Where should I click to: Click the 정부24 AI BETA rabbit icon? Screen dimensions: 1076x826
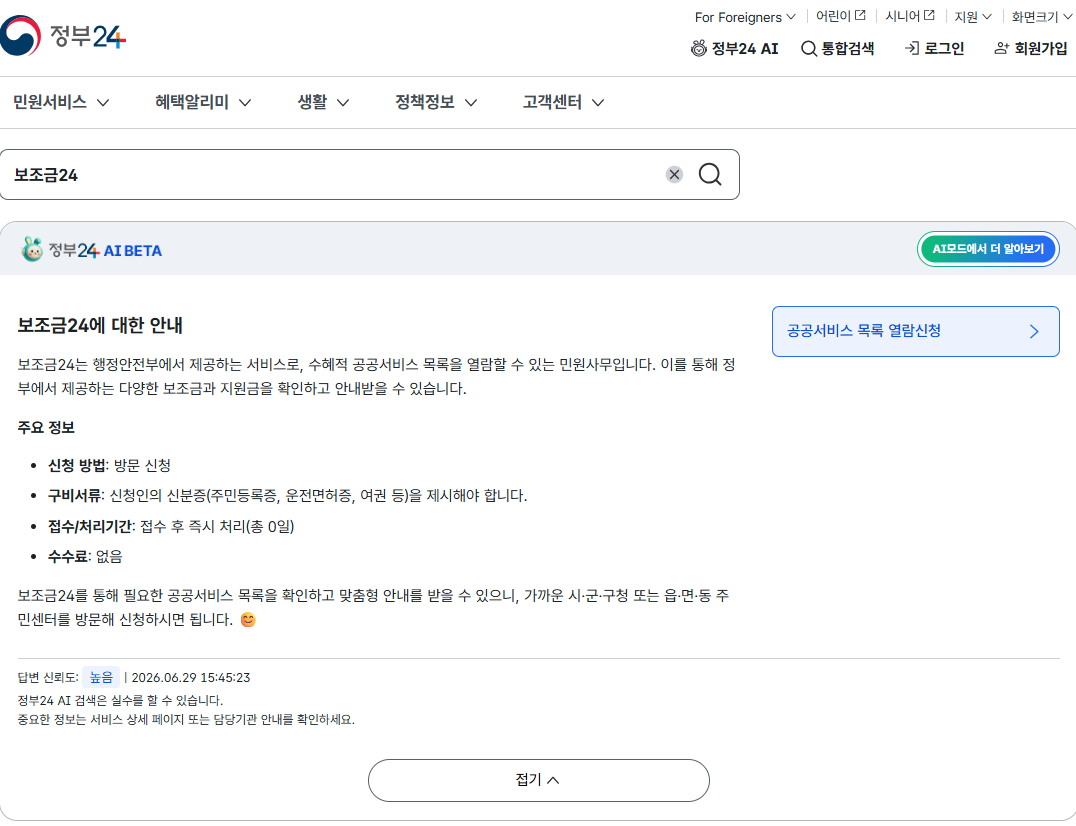pos(32,250)
